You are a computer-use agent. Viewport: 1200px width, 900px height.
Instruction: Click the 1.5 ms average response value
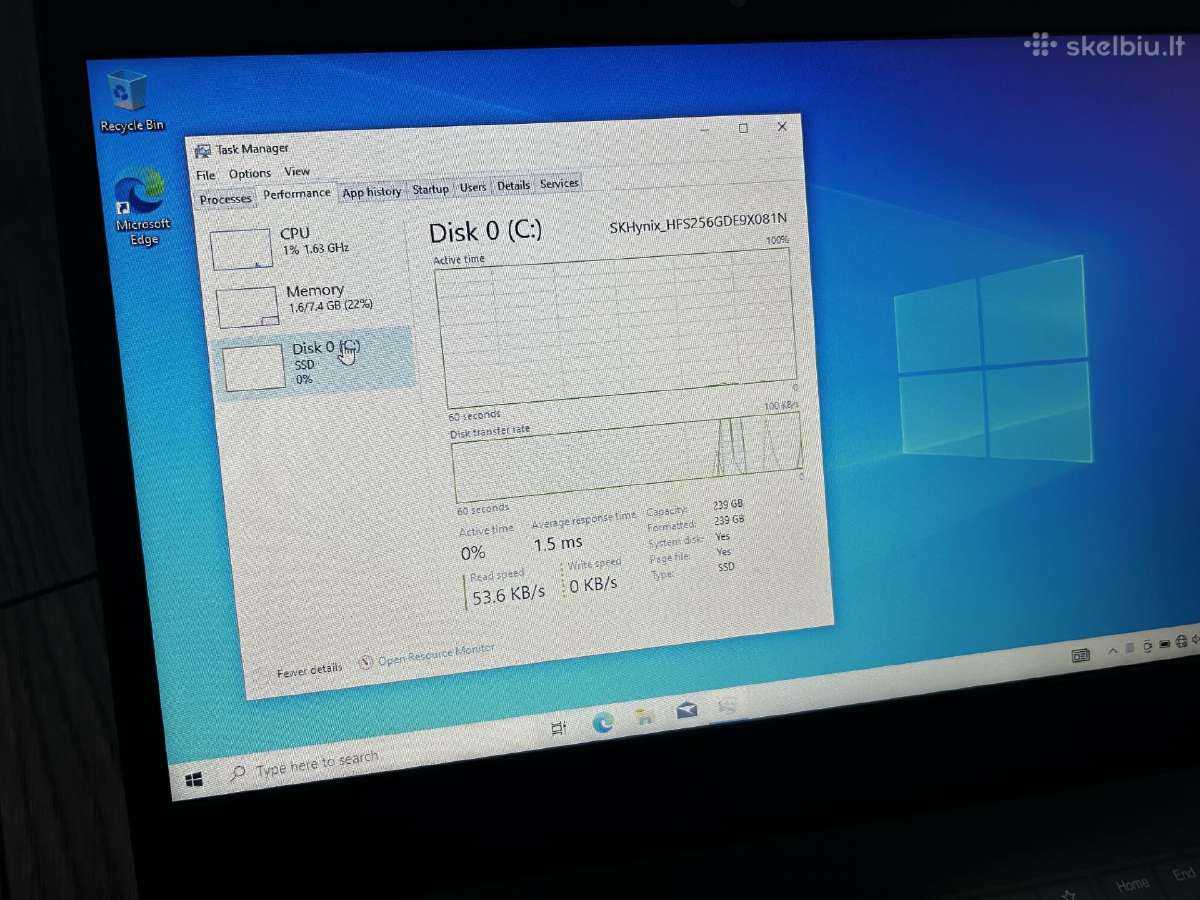click(558, 543)
